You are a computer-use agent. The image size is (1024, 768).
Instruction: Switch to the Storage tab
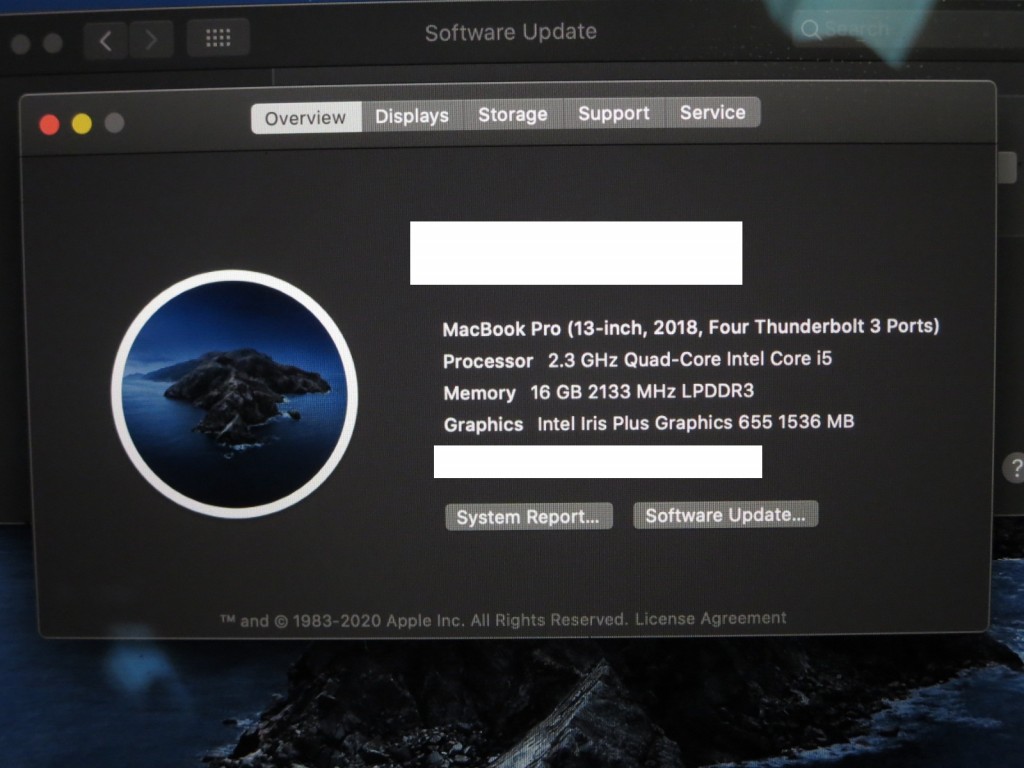[513, 115]
